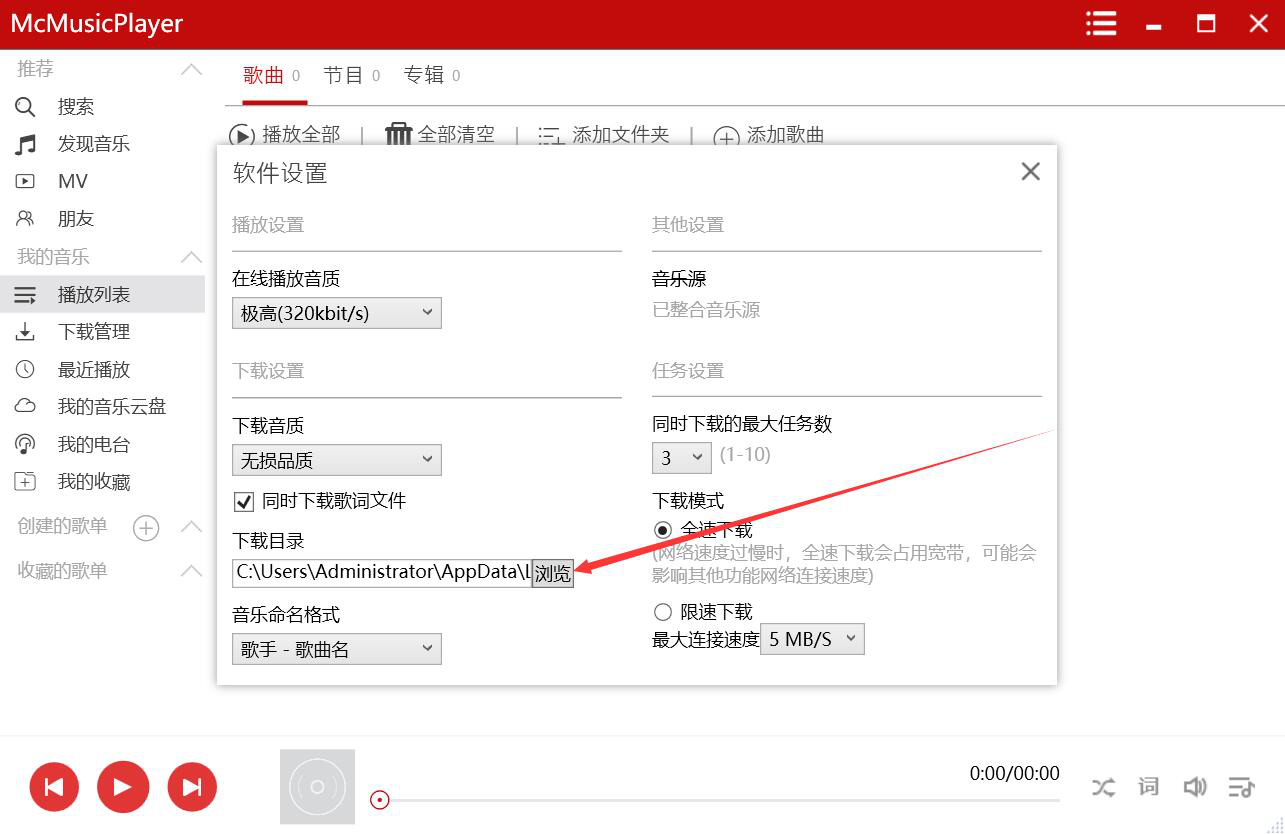Toggle shuffle playback mode icon

(1103, 787)
